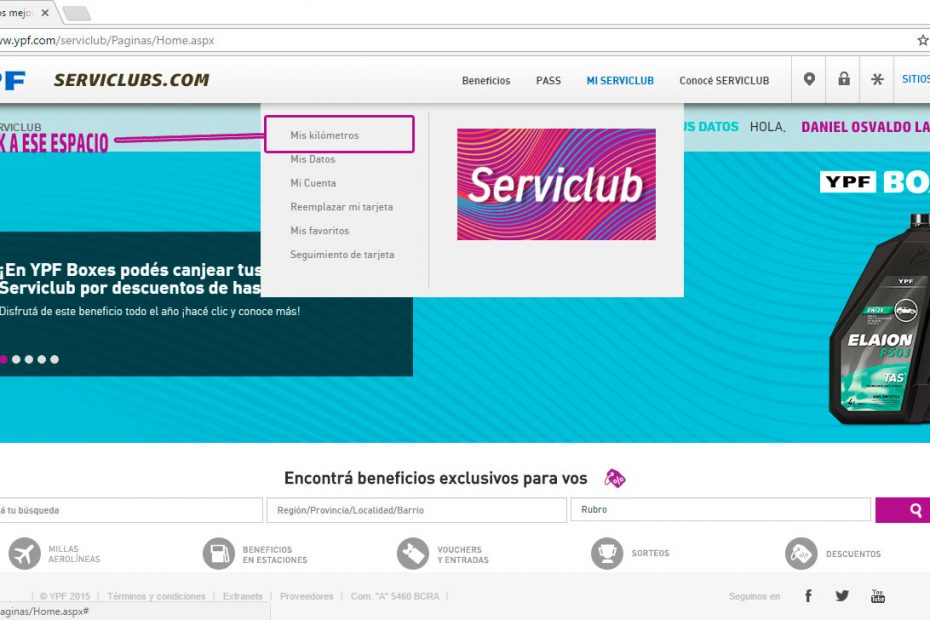930x620 pixels.
Task: Click the browser address bar
Action: (x=457, y=40)
